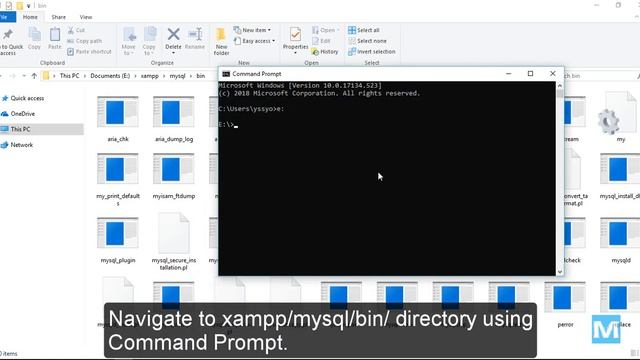Image resolution: width=640 pixels, height=360 pixels.
Task: Maximize the Command Prompt window
Action: (x=530, y=73)
